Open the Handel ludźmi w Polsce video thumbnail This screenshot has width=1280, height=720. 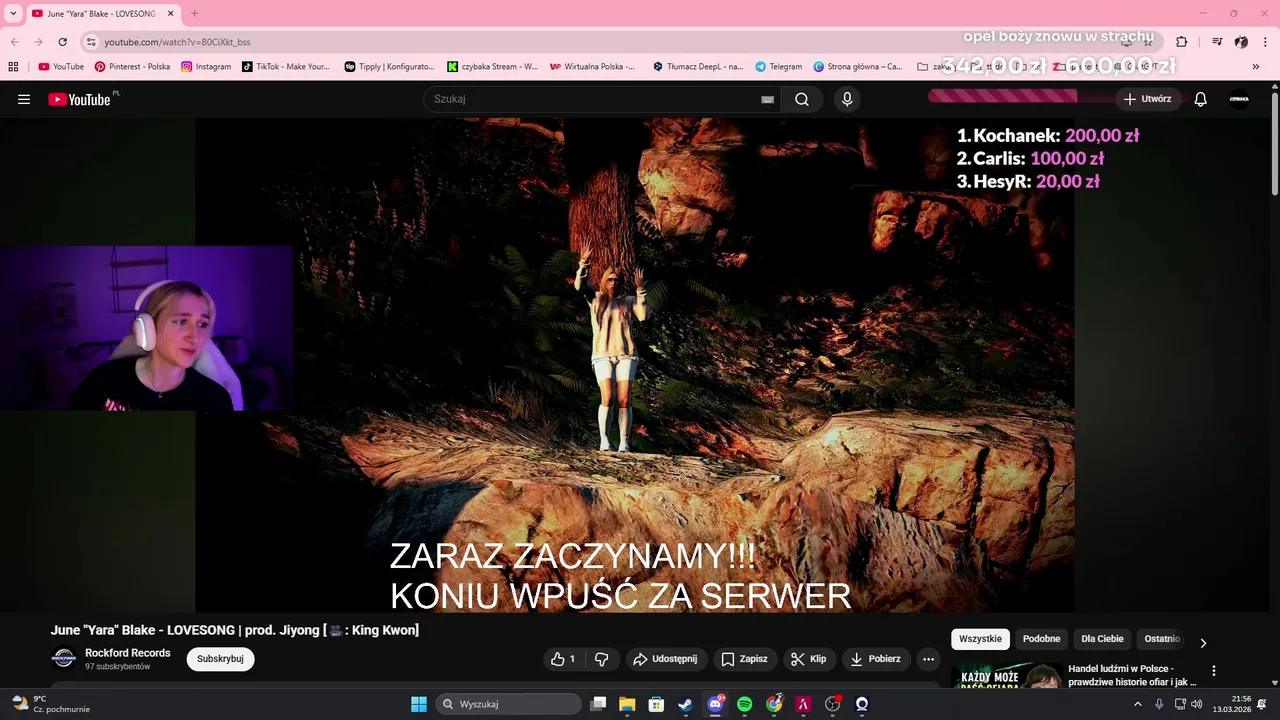coord(1006,675)
